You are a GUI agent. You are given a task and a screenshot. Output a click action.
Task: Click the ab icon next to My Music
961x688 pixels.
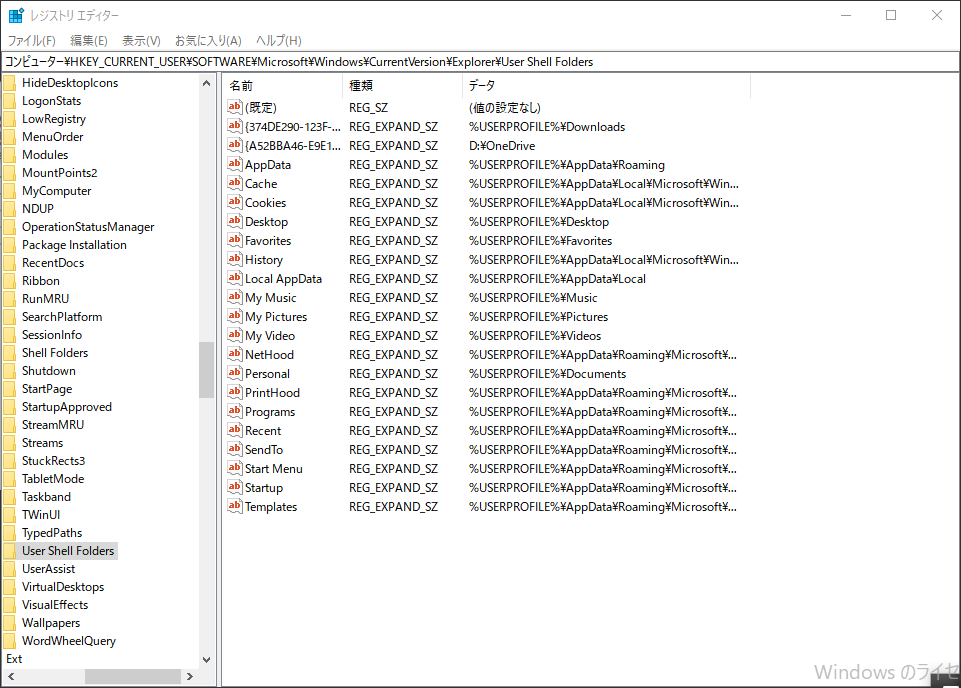click(x=235, y=297)
